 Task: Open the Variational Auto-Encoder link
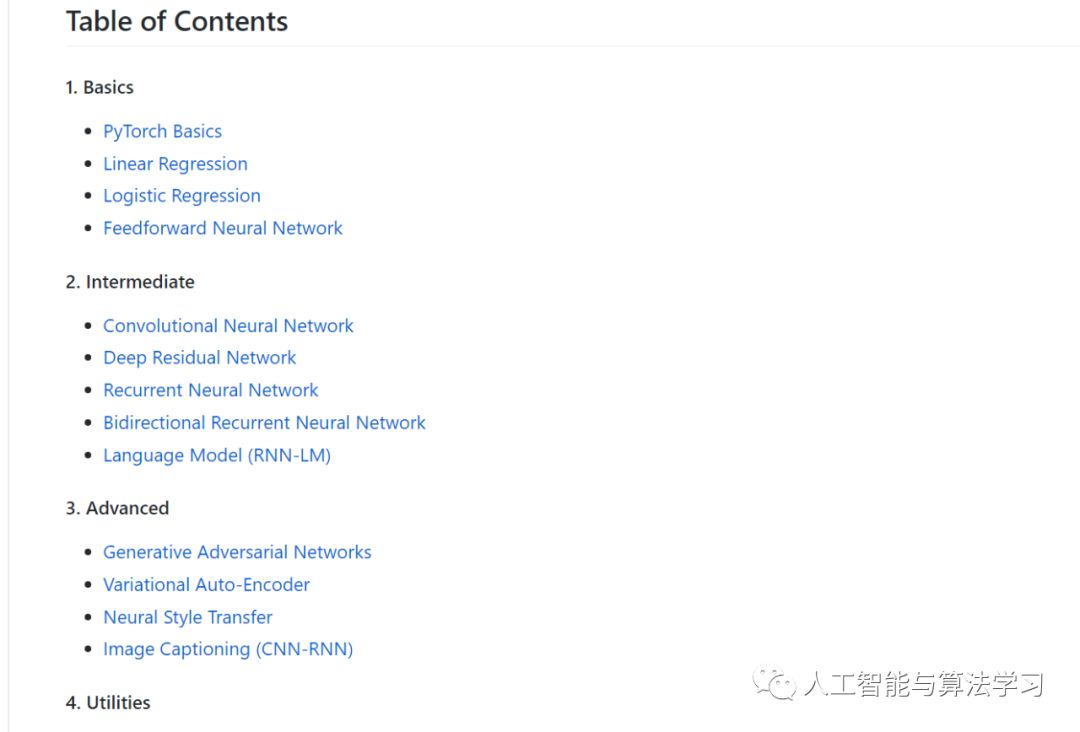(x=206, y=585)
